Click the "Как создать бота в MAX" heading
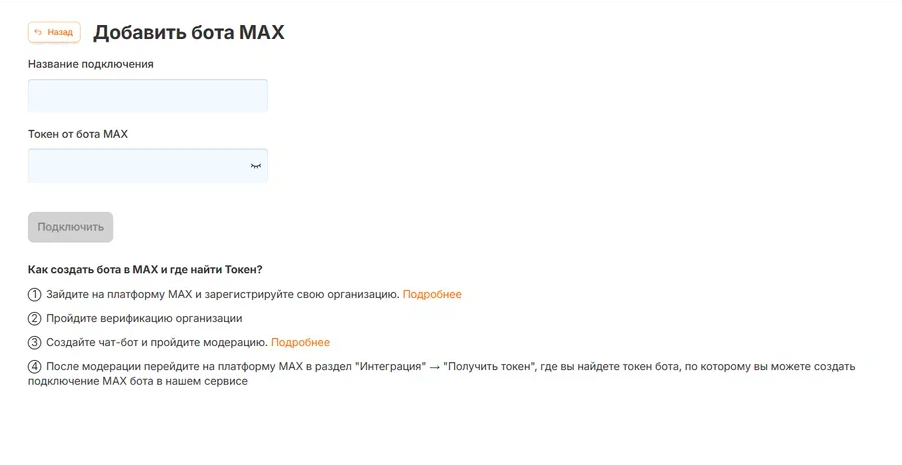Viewport: 902px width, 465px height. pyautogui.click(x=145, y=269)
